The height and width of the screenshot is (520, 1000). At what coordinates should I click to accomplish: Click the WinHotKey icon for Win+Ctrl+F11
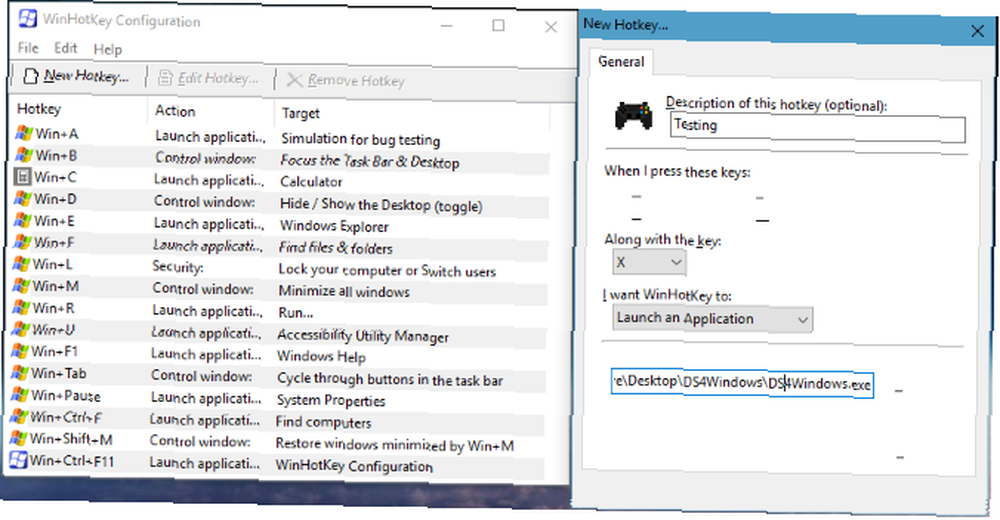pos(19,460)
